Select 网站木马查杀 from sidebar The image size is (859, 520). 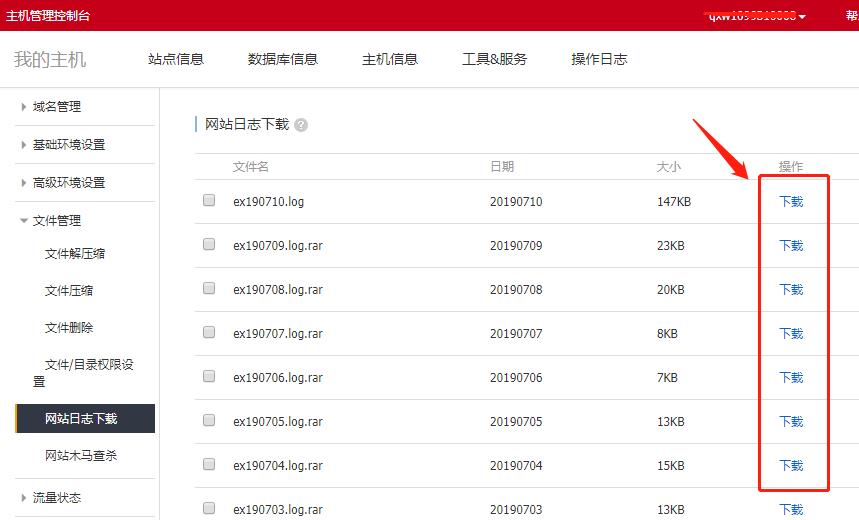click(81, 456)
